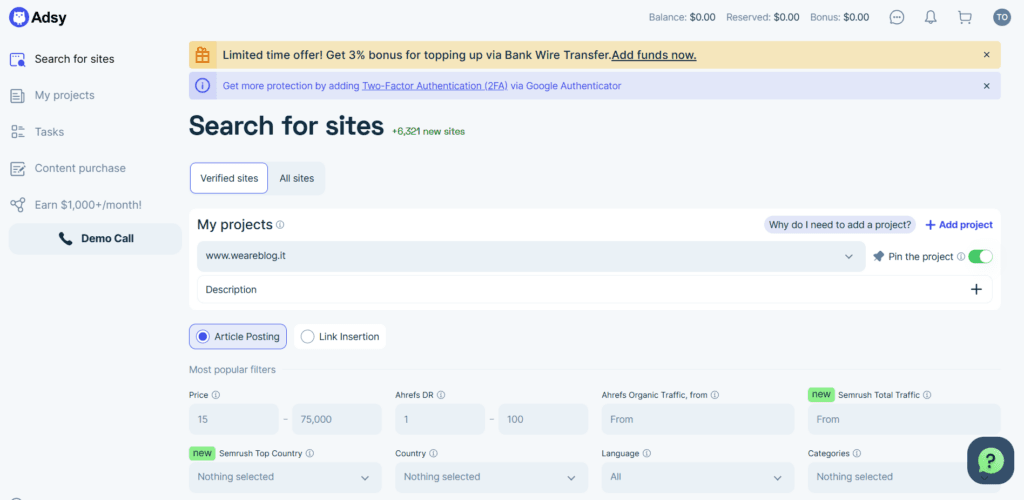Screen dimensions: 1024x500
Task: Click info icon beside Ahrefs Organic Traffic
Action: (714, 395)
